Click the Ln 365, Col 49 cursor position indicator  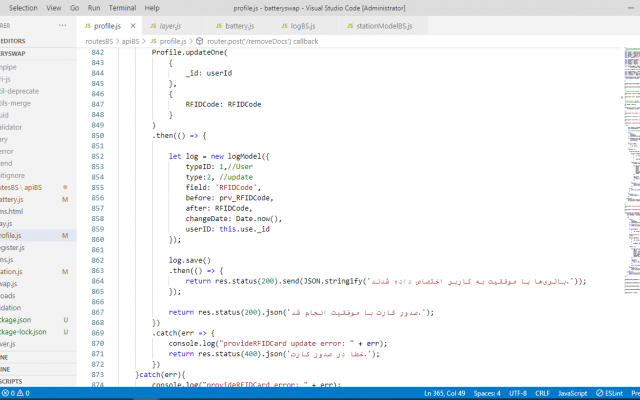point(444,393)
